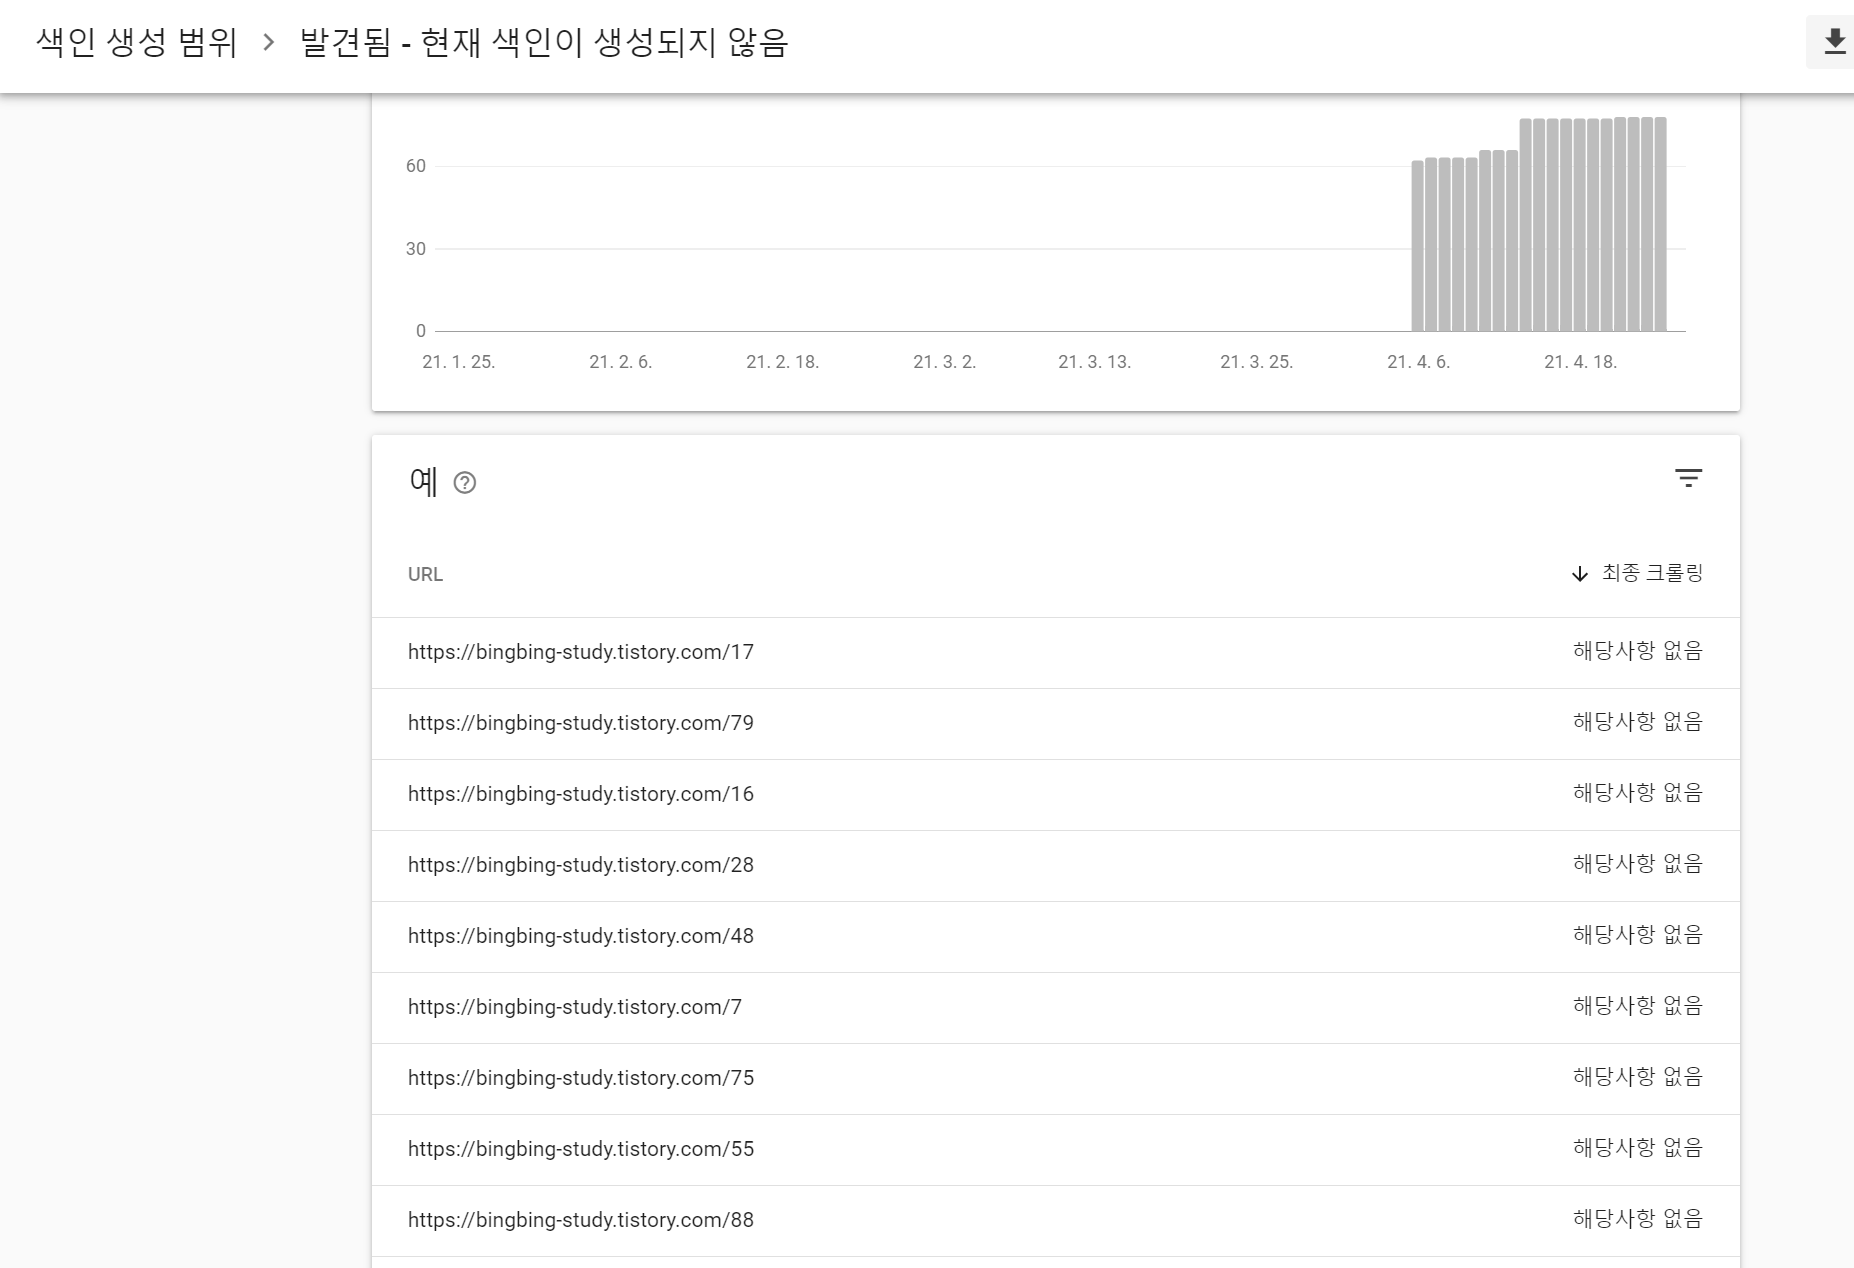This screenshot has height=1268, width=1854.
Task: Click 해당사항 없음 in the /48 row
Action: click(1638, 935)
